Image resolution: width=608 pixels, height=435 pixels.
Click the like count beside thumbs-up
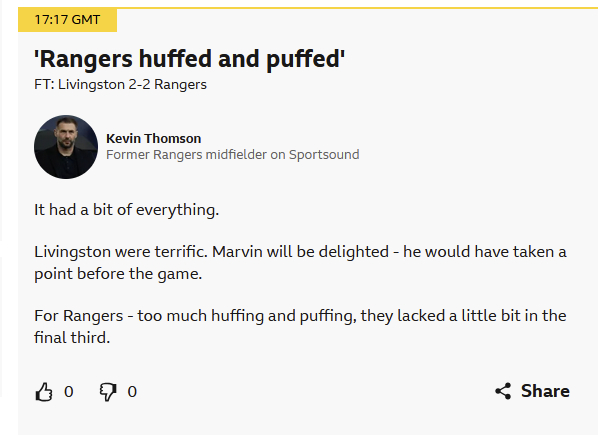(x=69, y=391)
